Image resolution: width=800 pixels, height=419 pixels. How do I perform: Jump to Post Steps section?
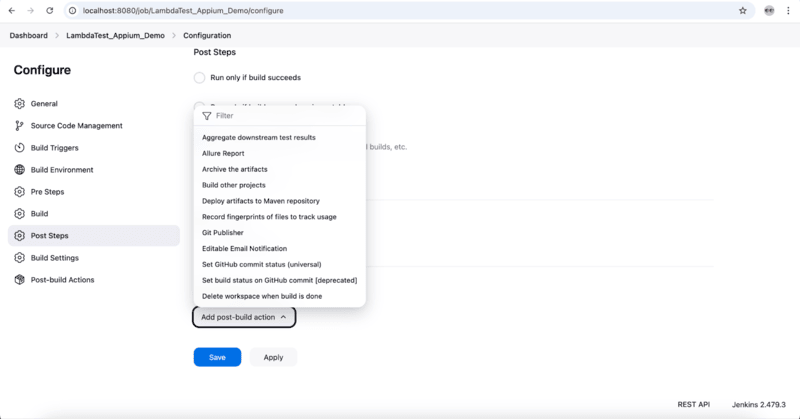point(94,236)
